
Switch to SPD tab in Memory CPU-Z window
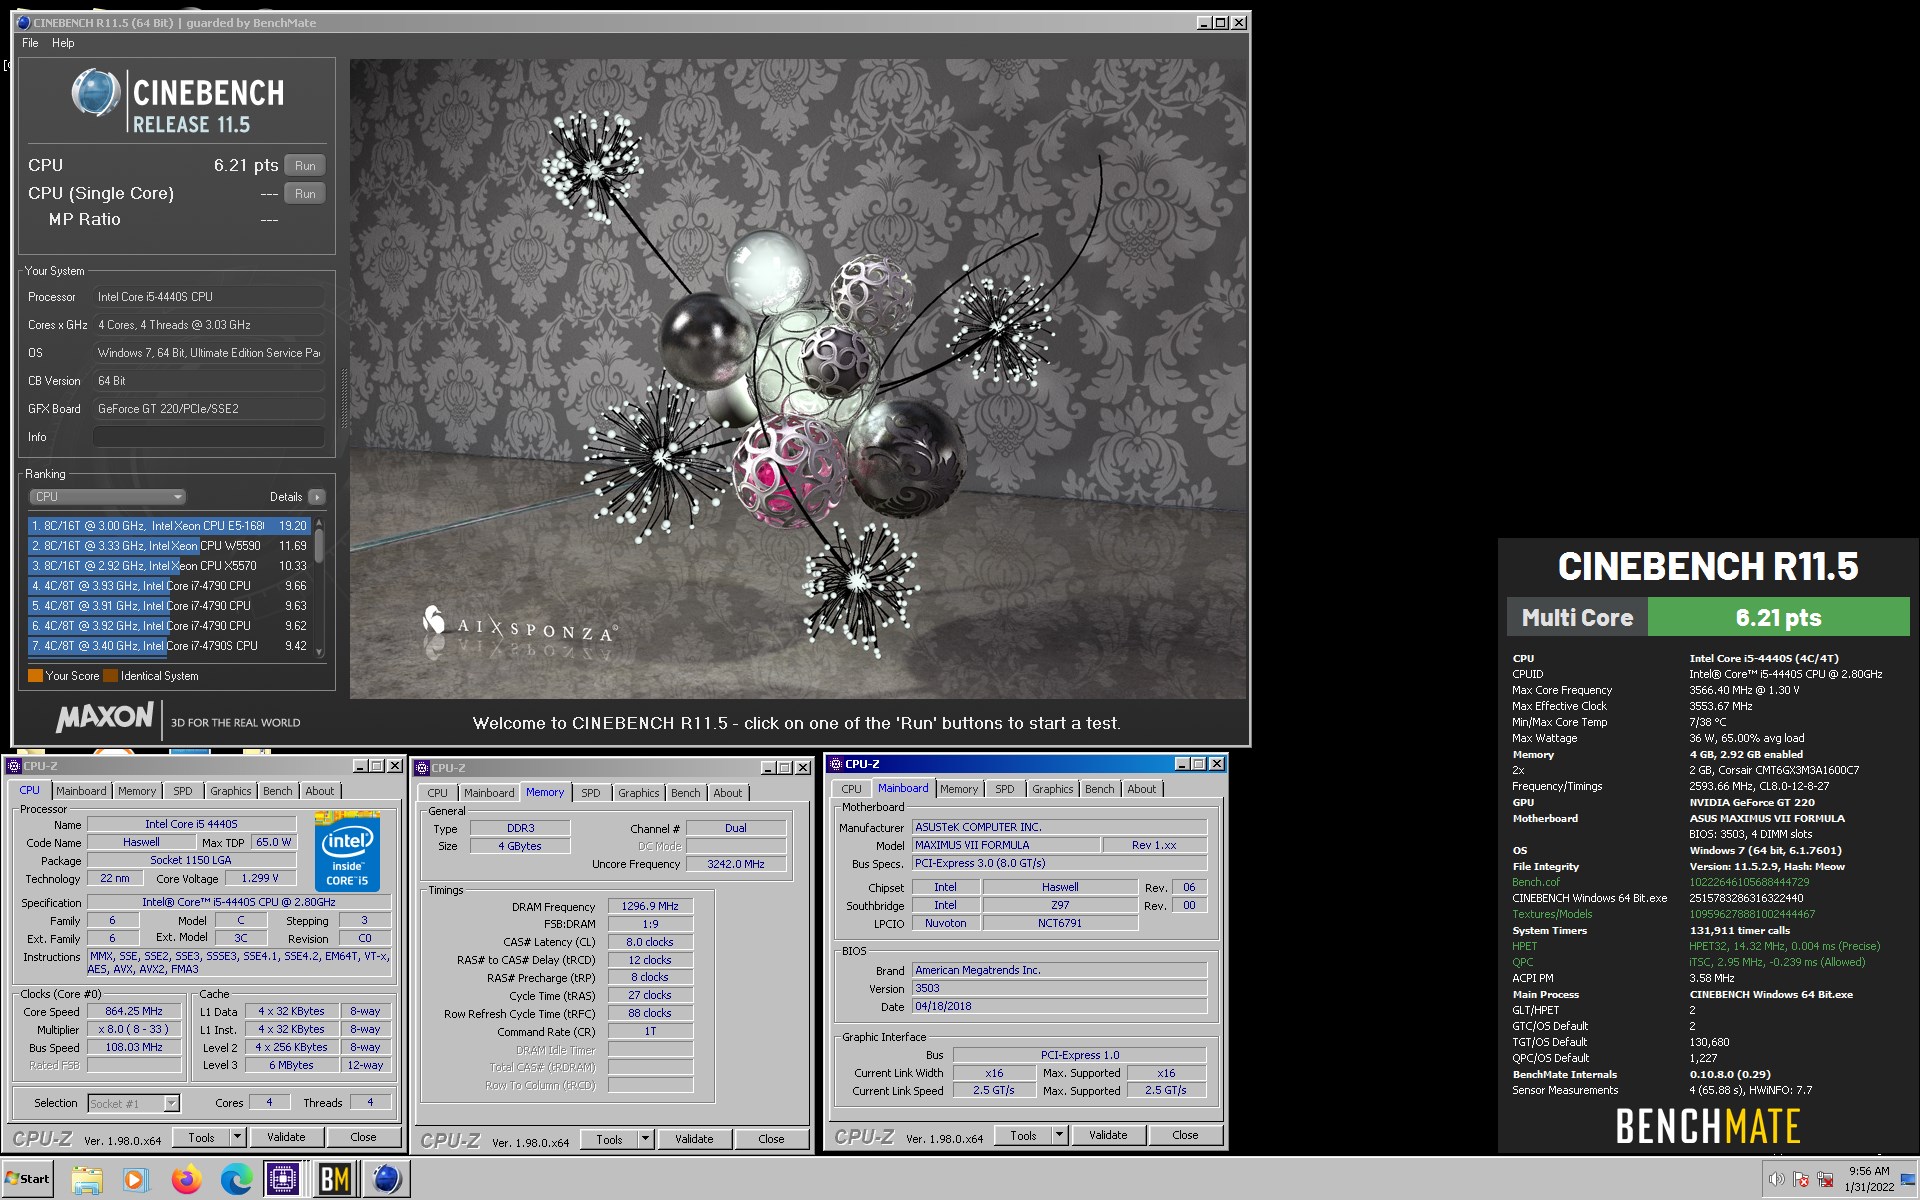(x=591, y=793)
